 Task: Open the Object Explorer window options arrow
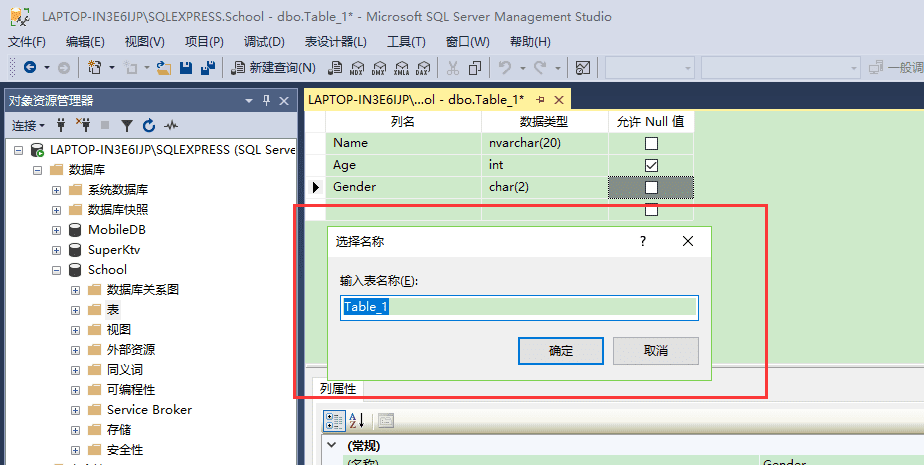[x=249, y=101]
